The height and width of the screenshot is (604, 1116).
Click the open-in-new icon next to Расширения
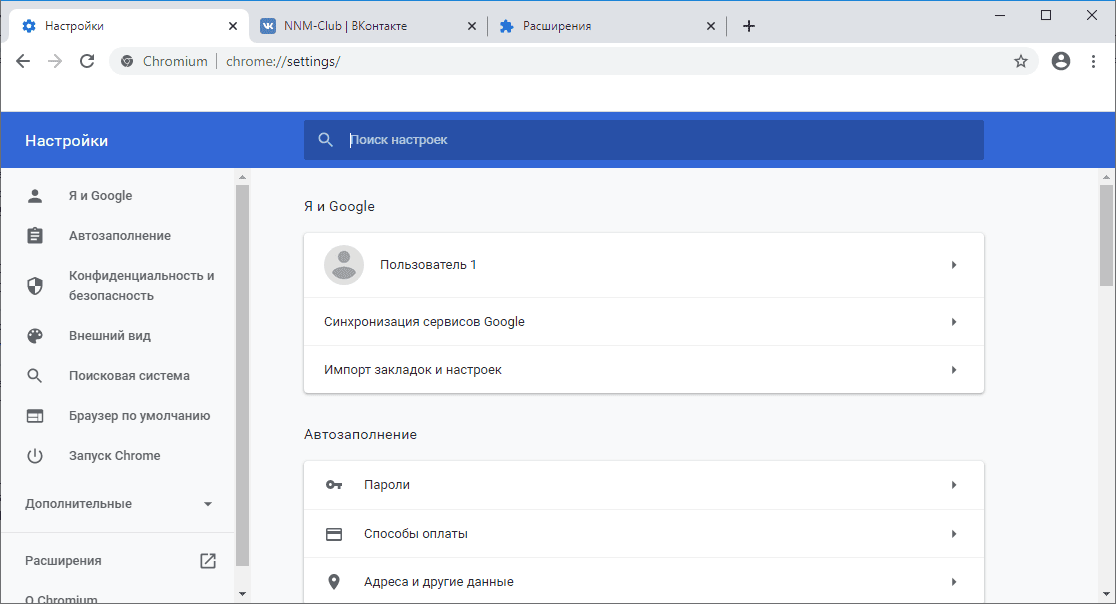[208, 561]
